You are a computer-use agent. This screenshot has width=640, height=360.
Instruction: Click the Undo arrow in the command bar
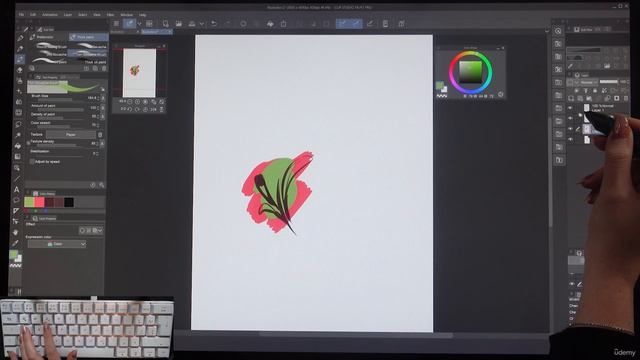(x=214, y=24)
